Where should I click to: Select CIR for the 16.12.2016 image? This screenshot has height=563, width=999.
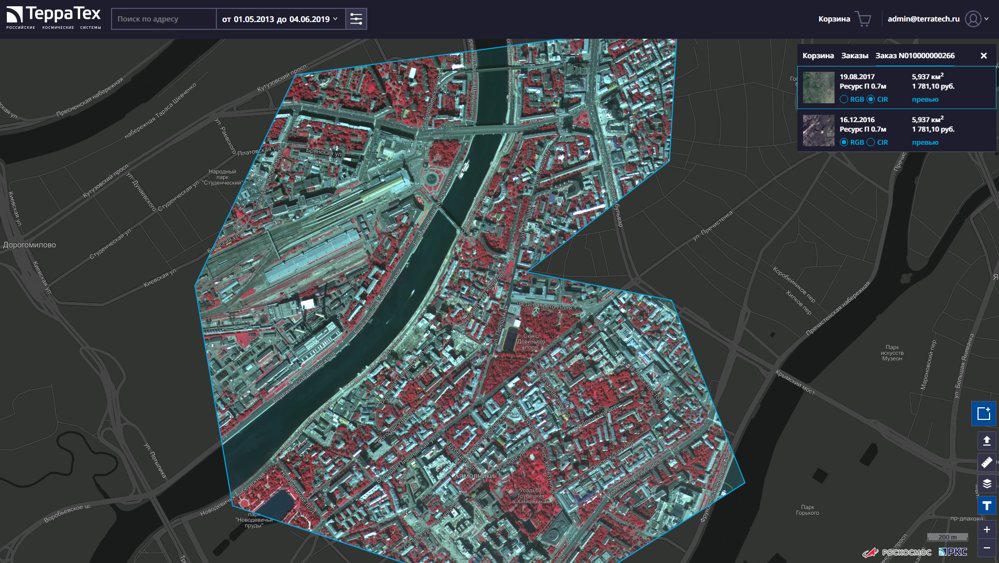click(877, 143)
